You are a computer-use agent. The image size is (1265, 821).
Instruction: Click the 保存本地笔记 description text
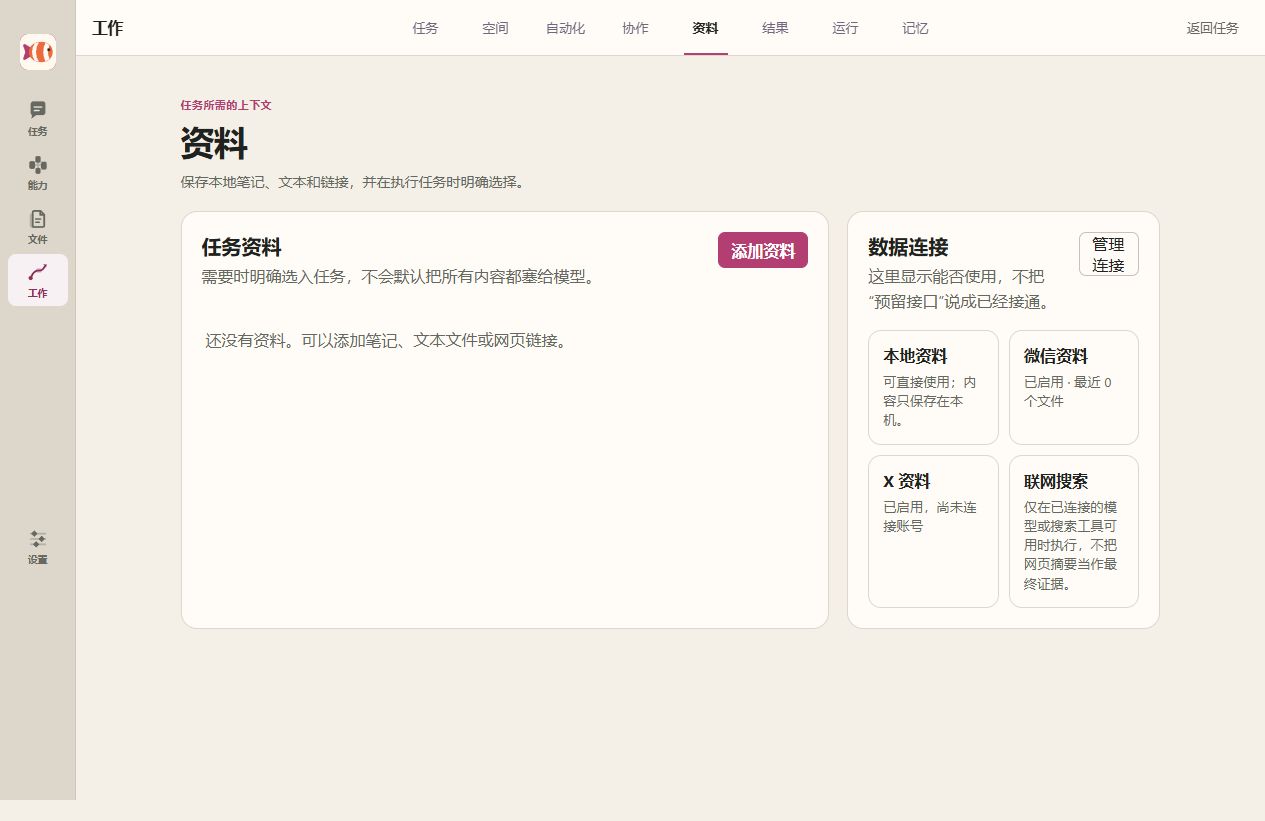[x=353, y=182]
